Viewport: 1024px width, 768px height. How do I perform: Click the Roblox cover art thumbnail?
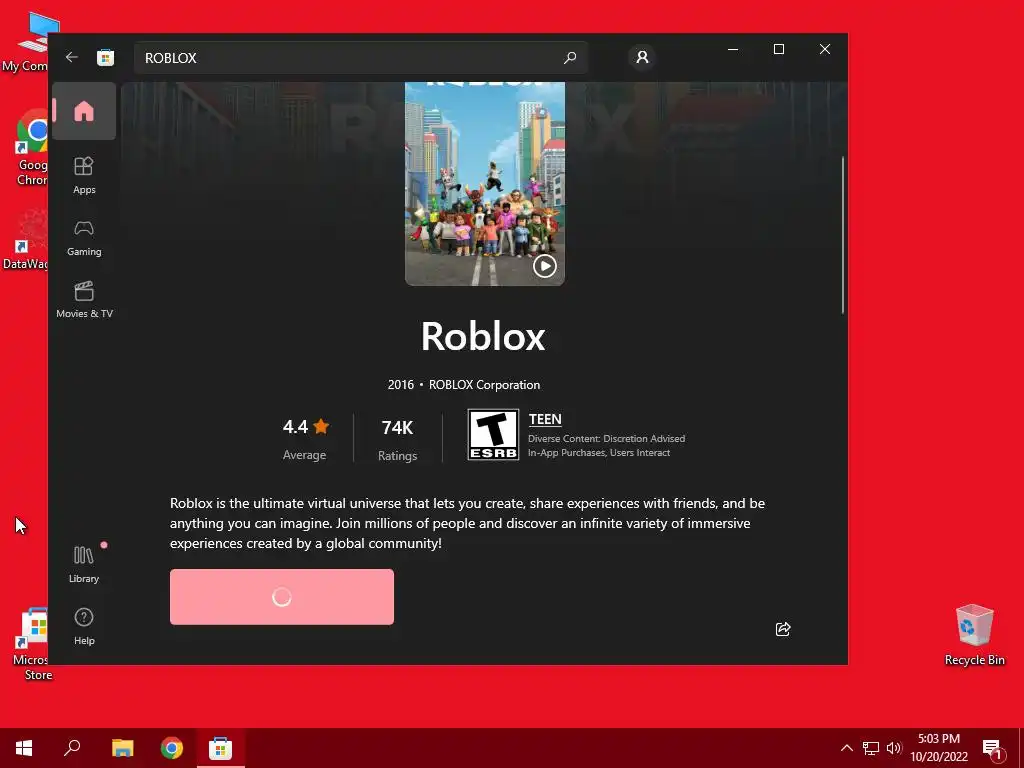(485, 184)
